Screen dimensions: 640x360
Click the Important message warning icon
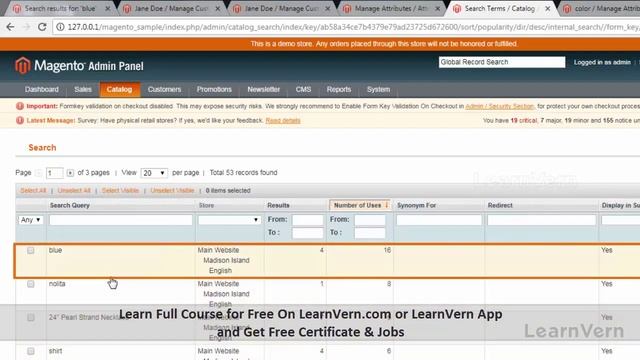coord(20,106)
